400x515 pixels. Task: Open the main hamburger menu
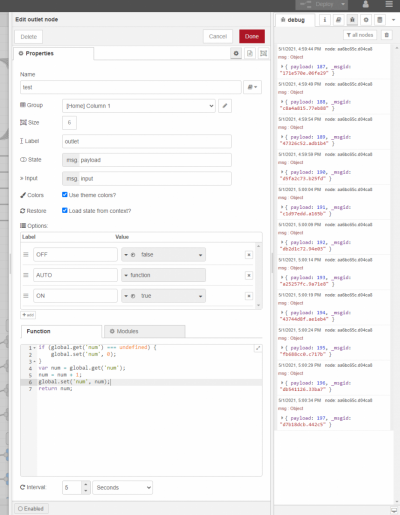tap(389, 4)
